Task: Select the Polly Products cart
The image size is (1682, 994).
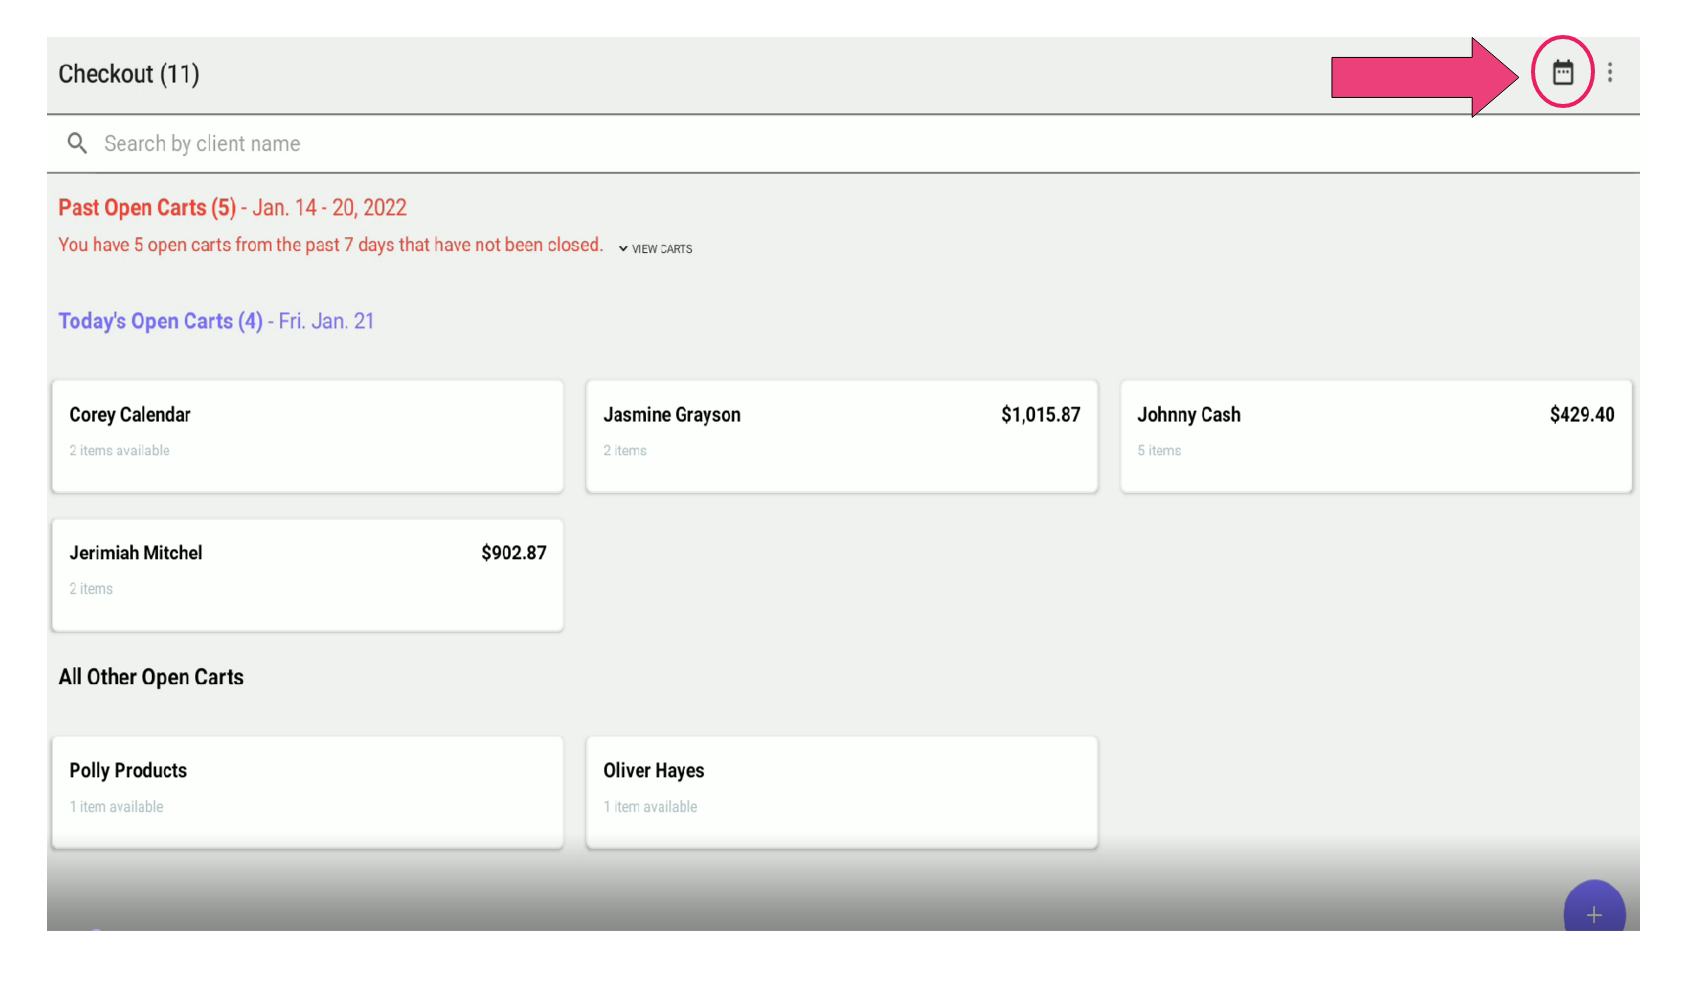Action: point(307,792)
